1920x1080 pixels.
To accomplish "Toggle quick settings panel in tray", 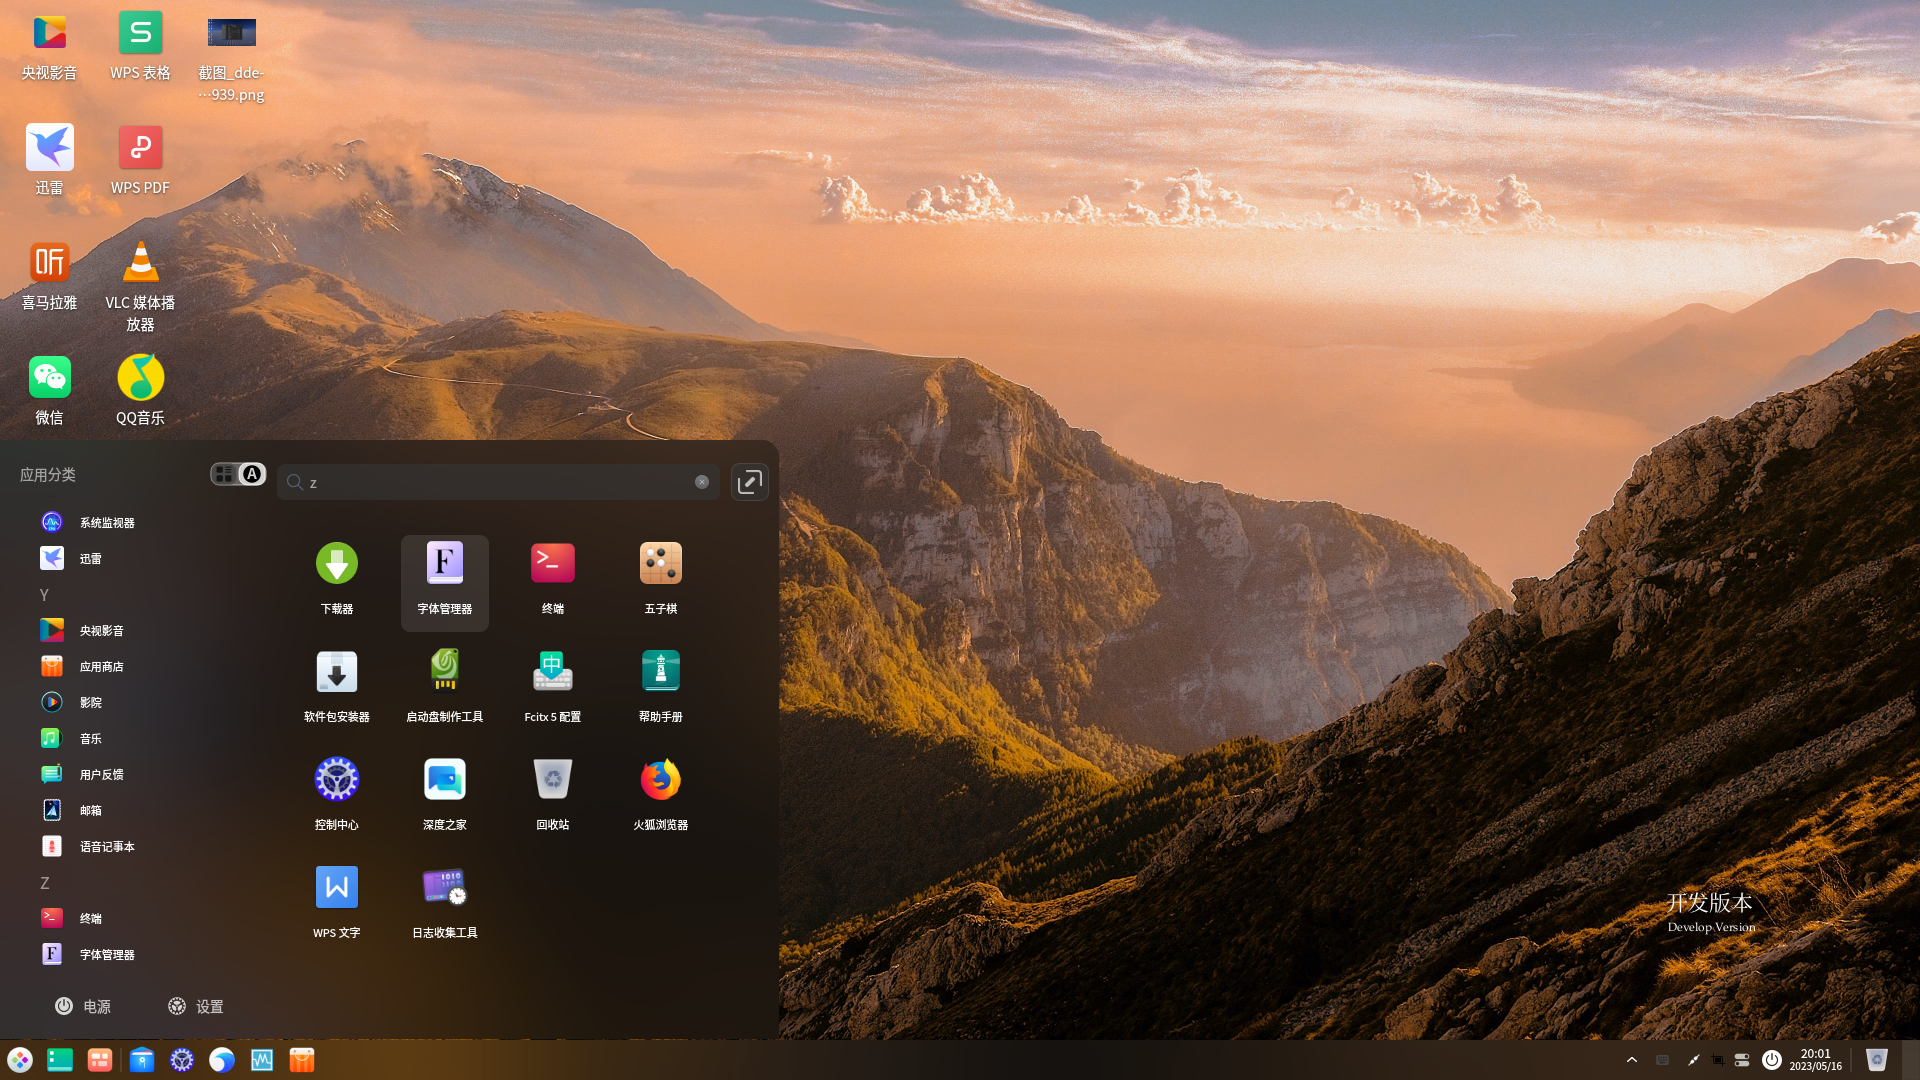I will tap(1742, 1060).
